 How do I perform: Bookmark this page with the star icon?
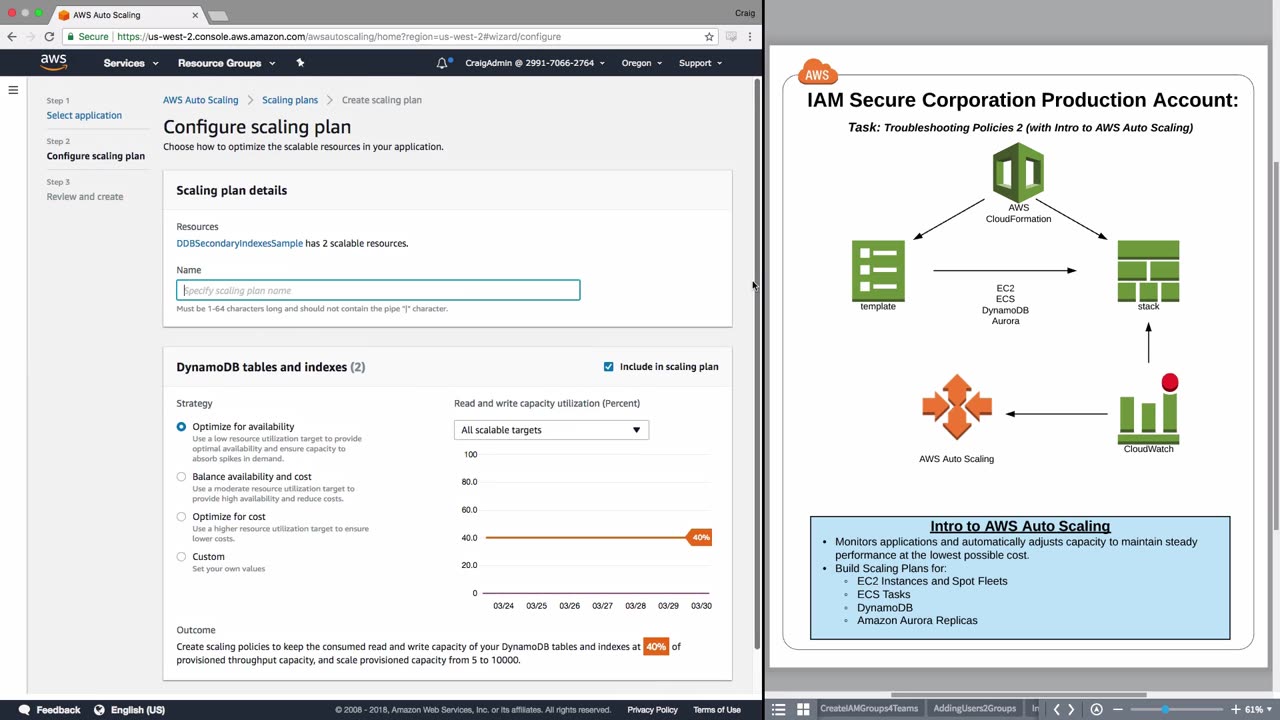point(709,37)
